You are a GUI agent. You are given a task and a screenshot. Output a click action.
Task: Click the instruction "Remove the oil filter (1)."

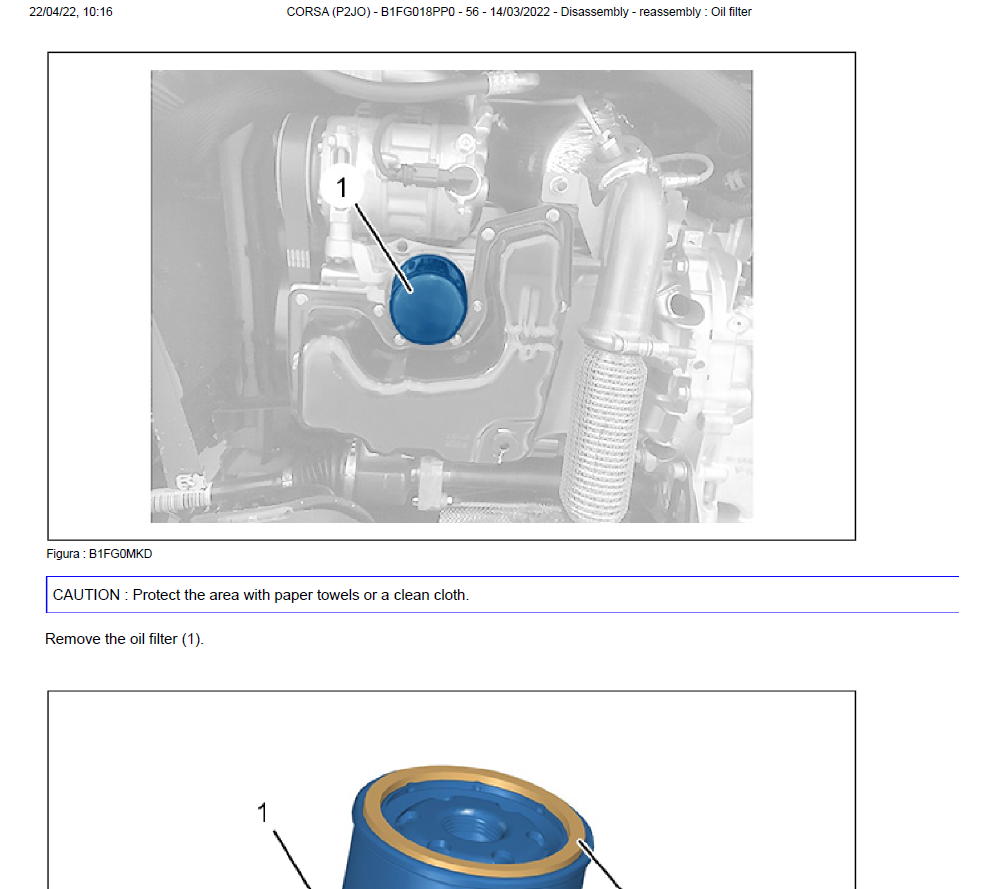[x=124, y=639]
